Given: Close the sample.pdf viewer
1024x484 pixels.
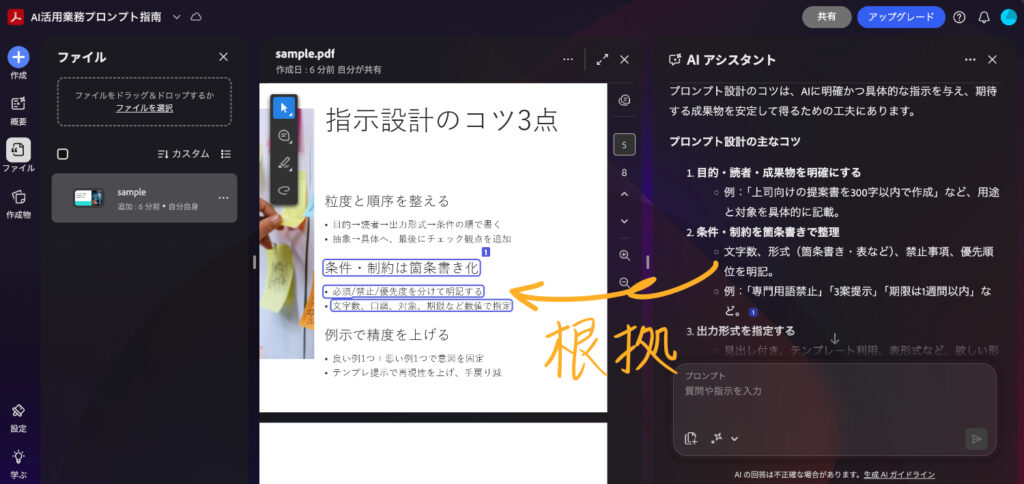Looking at the screenshot, I should [624, 59].
